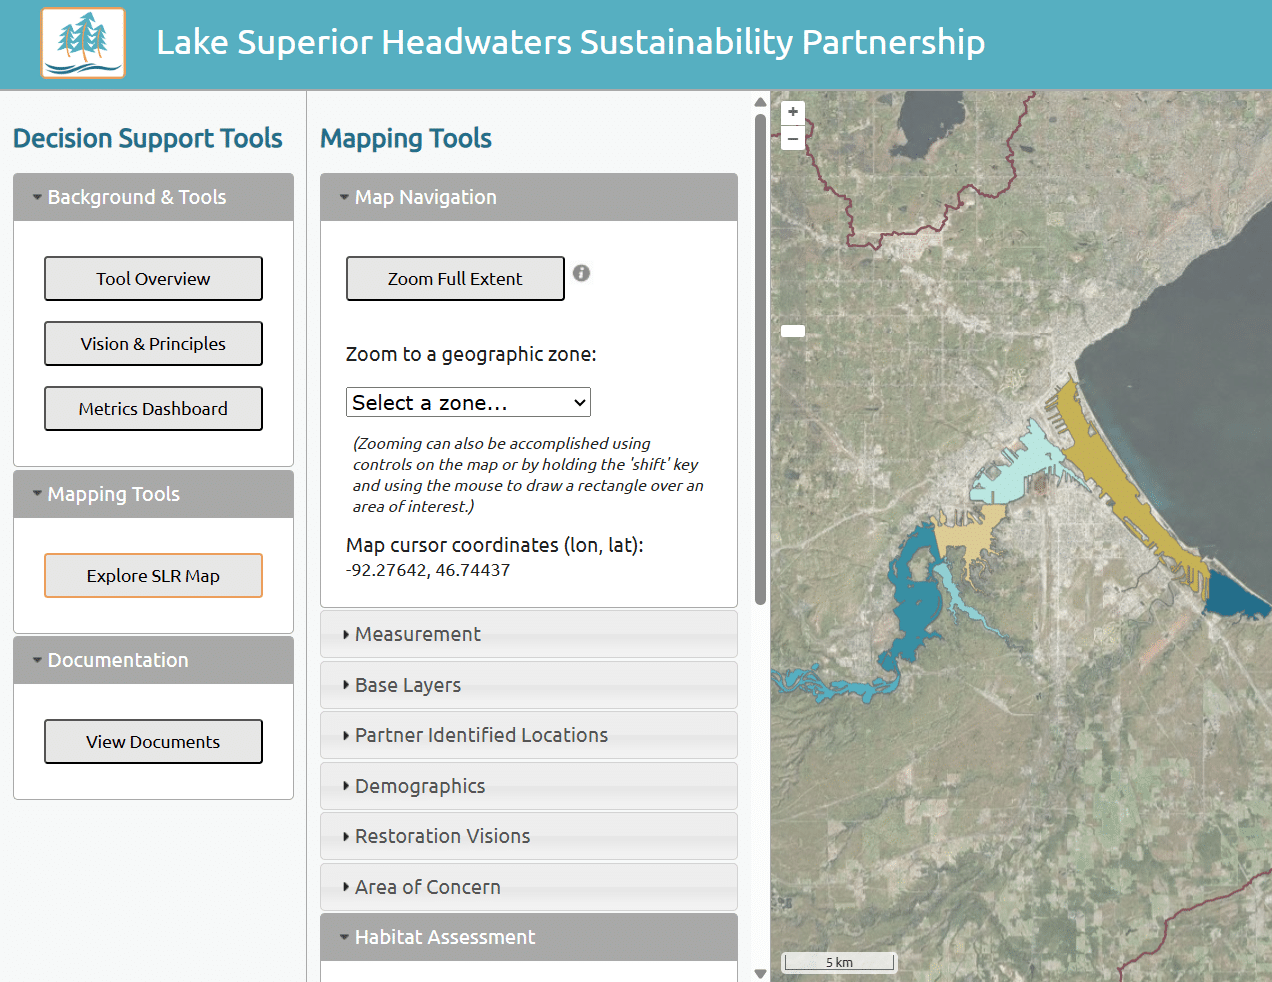Viewport: 1272px width, 982px height.
Task: Click the coordinates value -92.27642, 46.74437
Action: [428, 570]
